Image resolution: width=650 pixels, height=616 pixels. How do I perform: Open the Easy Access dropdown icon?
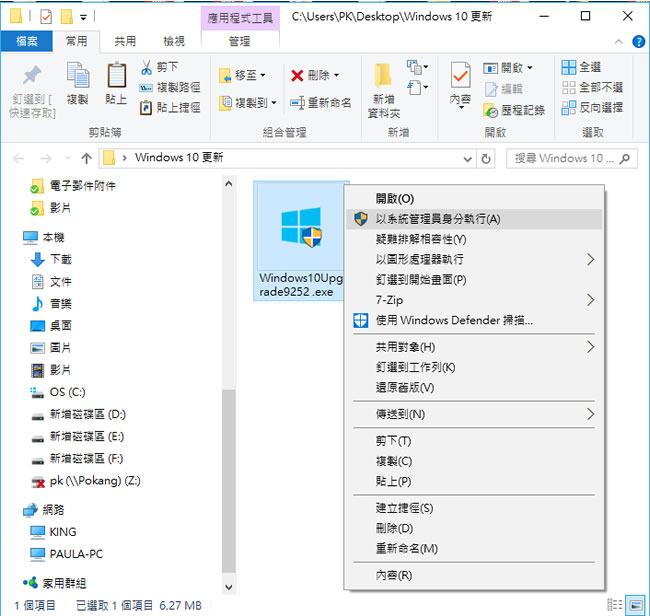point(417,87)
